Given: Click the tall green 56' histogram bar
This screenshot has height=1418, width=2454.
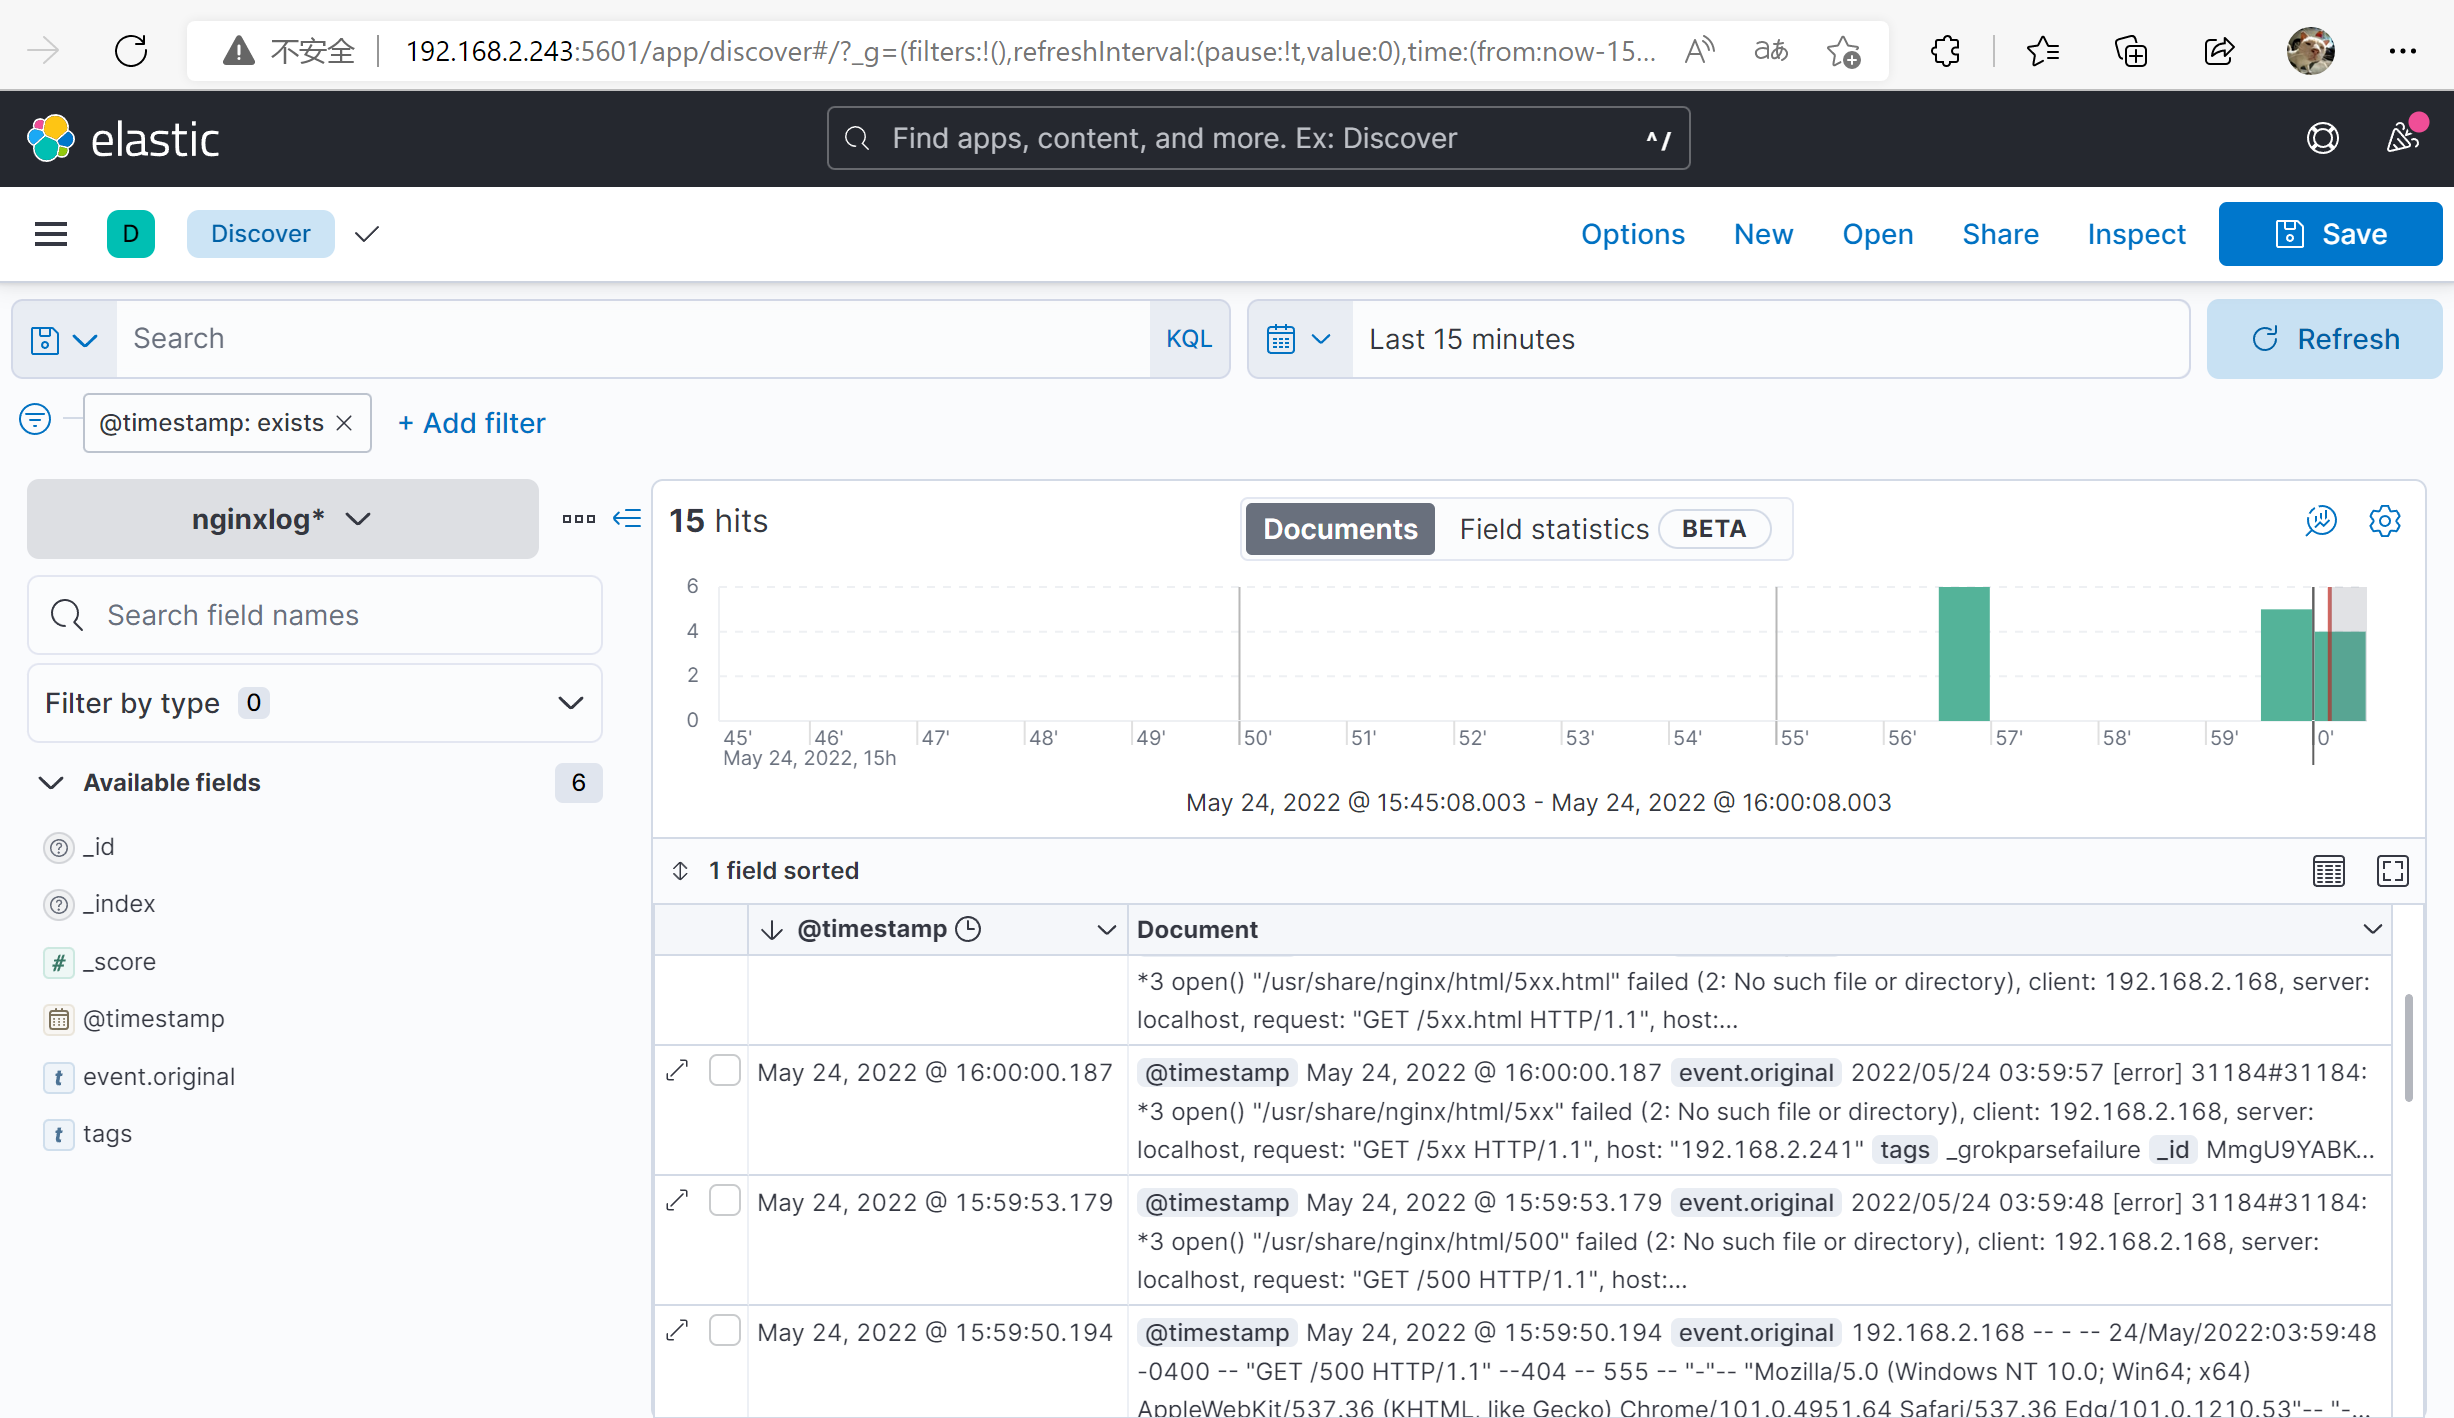Looking at the screenshot, I should click(x=1963, y=653).
